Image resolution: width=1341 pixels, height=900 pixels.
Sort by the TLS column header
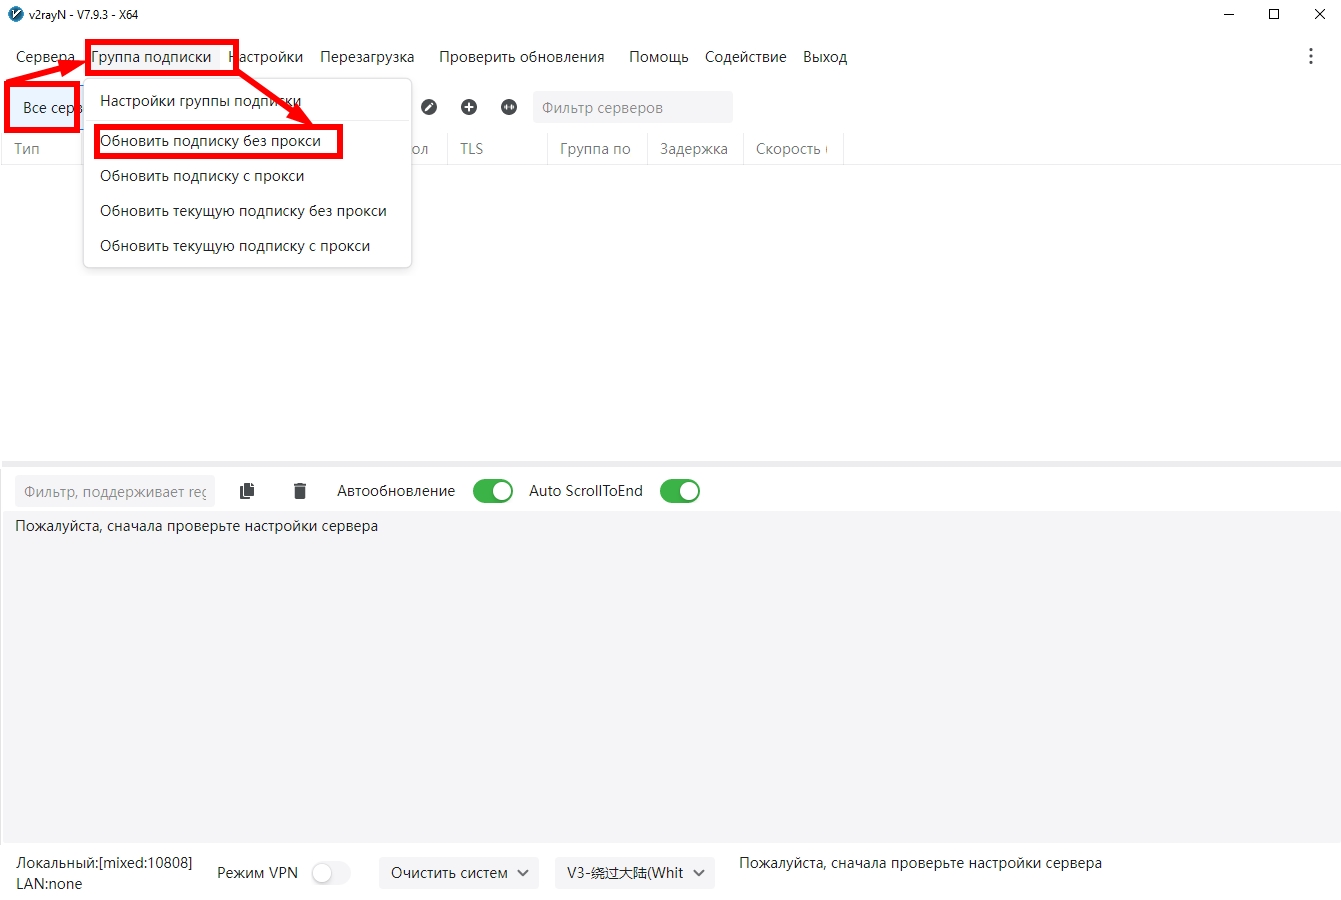472,149
